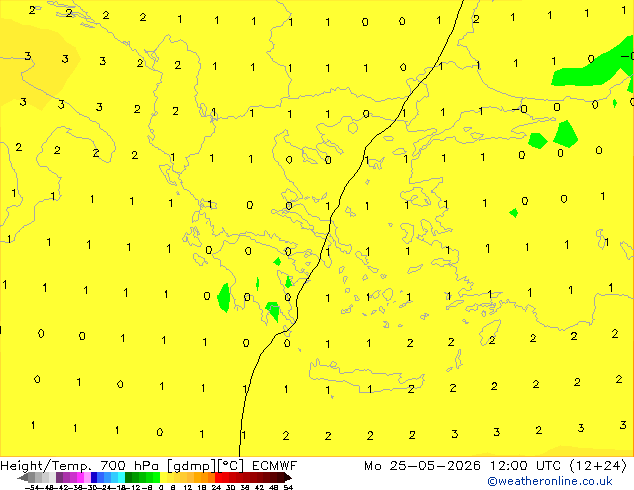Click the [gdmp] unit label
Screen dimensions: 634x490
pos(192,466)
